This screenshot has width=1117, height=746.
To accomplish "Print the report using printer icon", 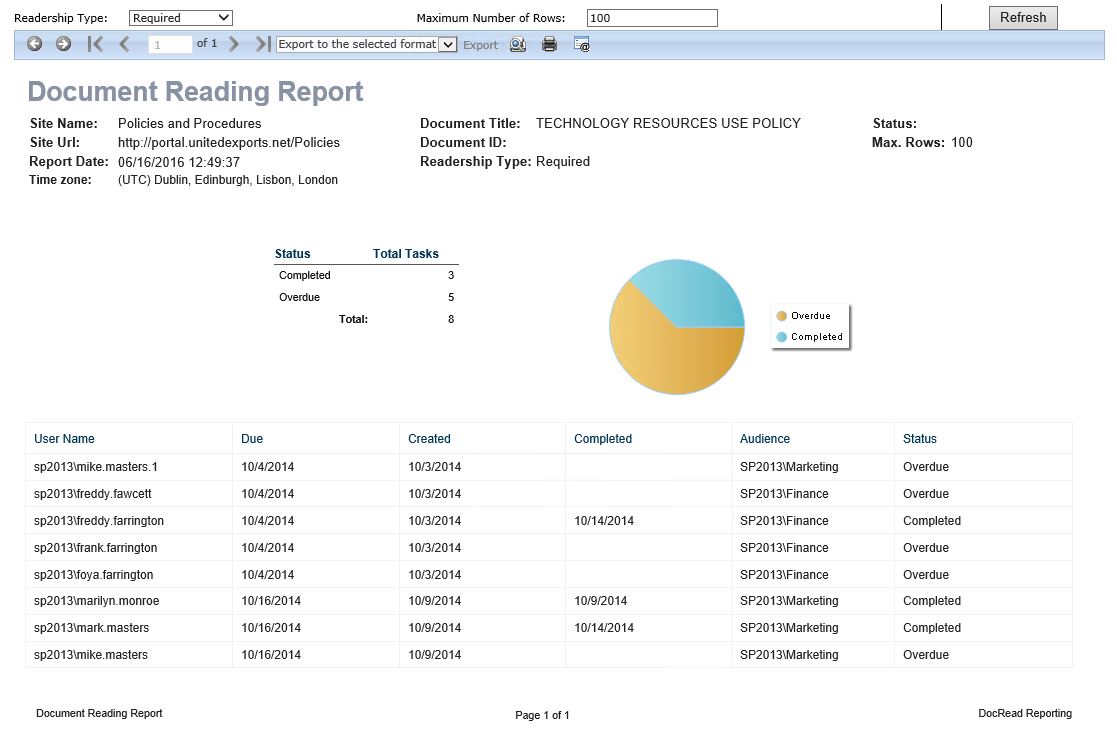I will 549,44.
